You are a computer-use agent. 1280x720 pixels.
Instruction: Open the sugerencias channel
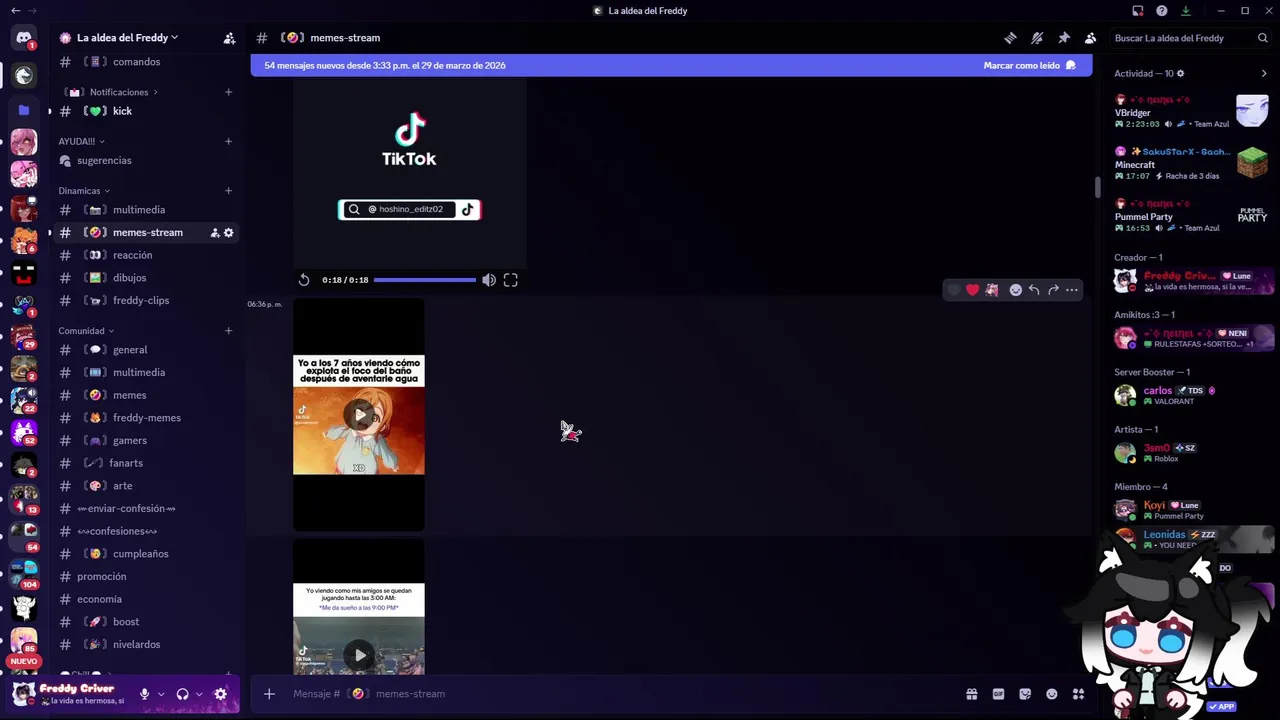click(145, 161)
